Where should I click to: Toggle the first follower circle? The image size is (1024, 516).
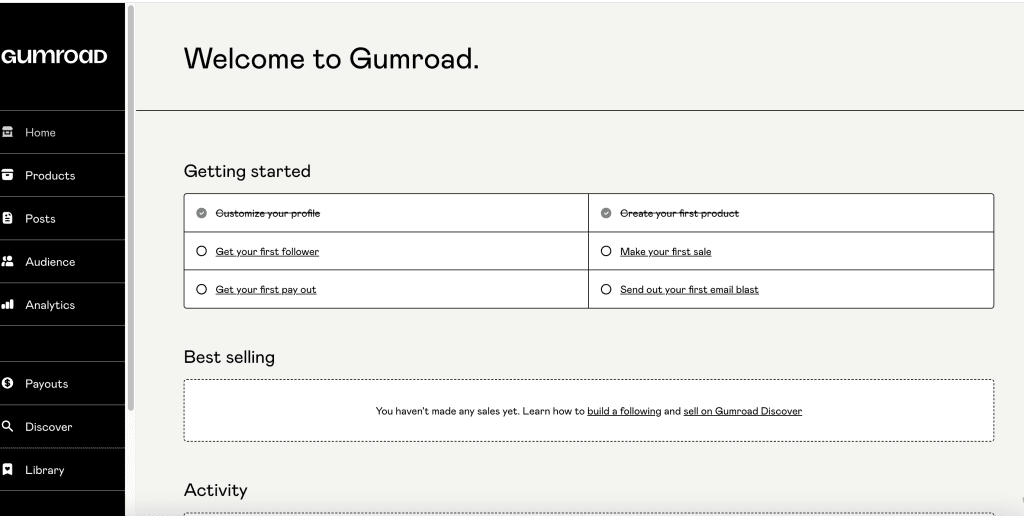click(201, 252)
